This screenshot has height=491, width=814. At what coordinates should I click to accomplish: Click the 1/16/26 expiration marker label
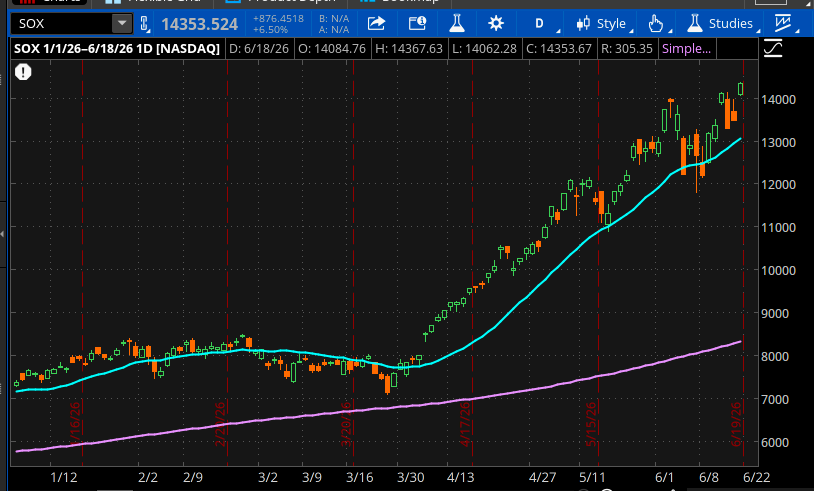(75, 424)
